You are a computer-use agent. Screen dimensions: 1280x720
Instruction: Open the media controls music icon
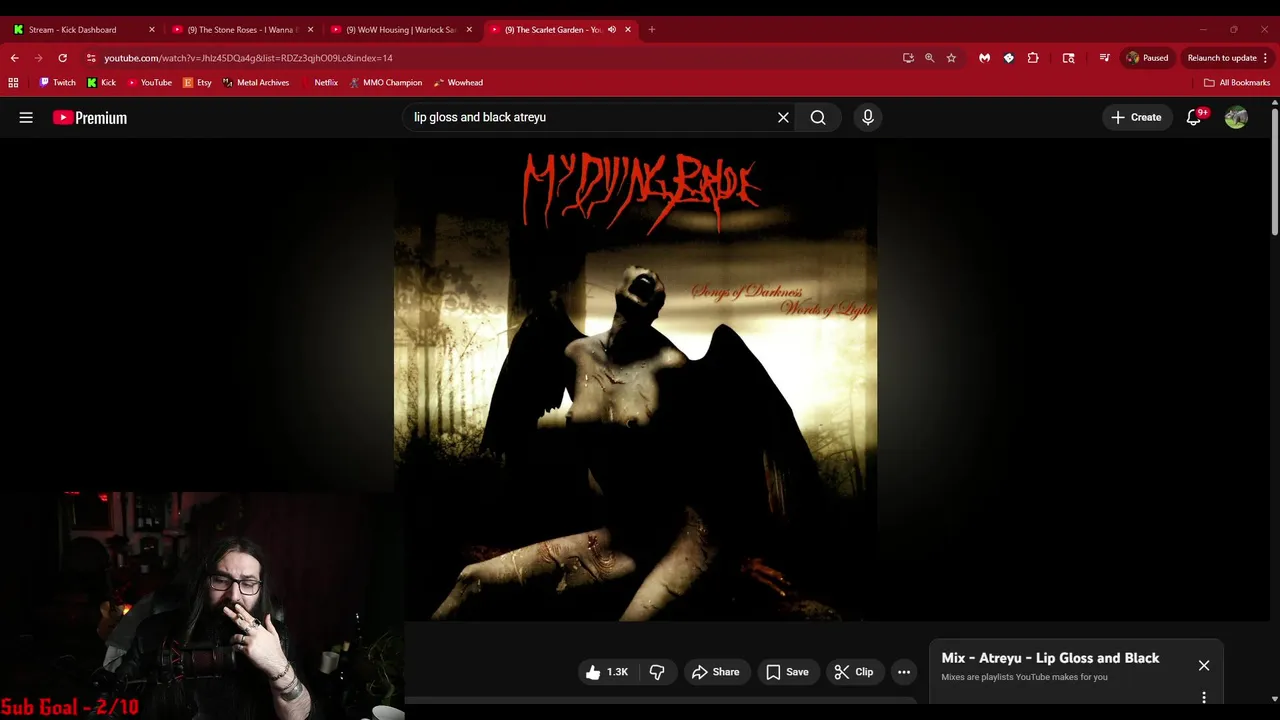pyautogui.click(x=1104, y=58)
